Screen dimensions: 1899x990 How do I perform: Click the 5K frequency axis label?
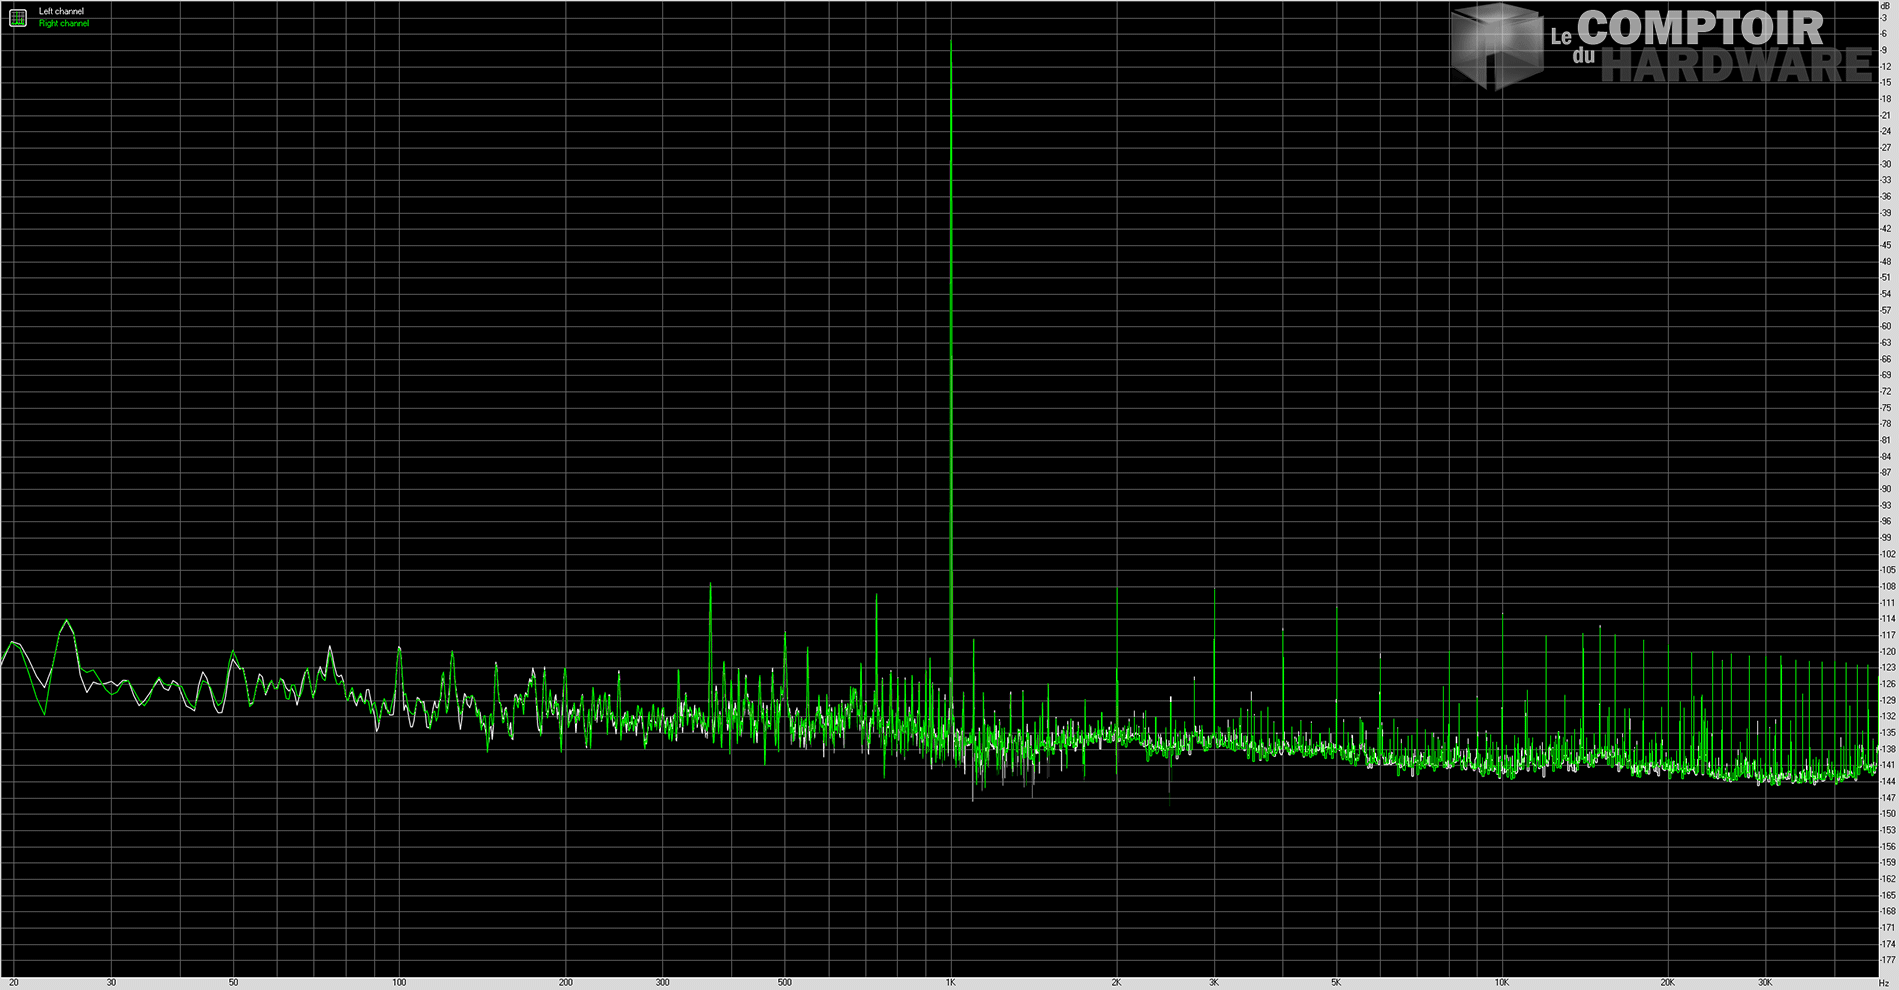(x=1335, y=983)
